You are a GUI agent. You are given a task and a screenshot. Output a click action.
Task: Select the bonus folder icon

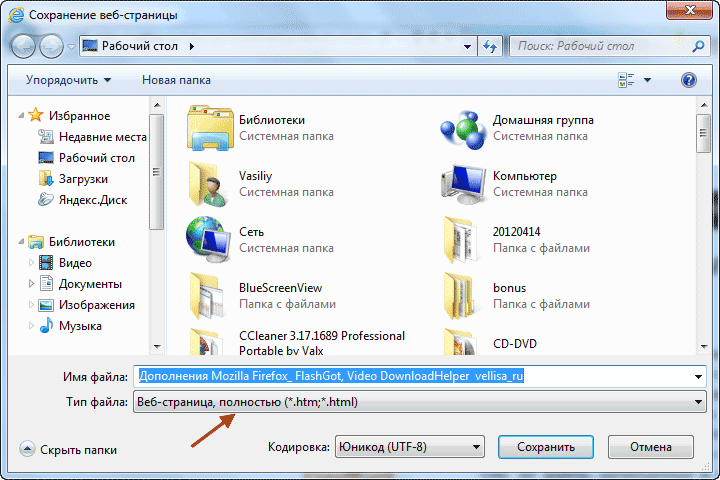pos(459,296)
